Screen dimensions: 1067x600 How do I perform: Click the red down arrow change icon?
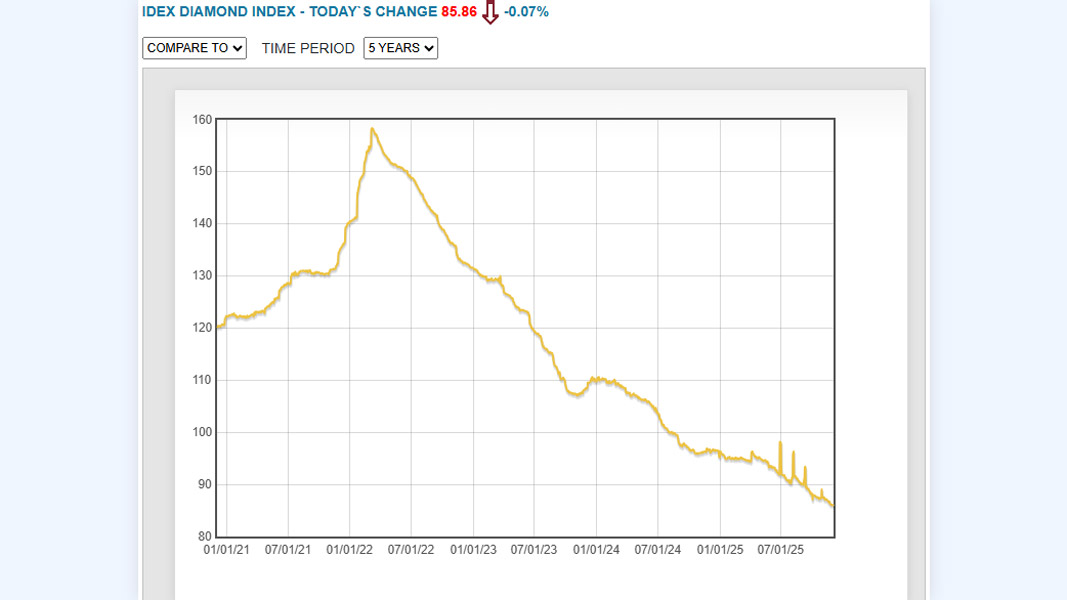coord(490,13)
